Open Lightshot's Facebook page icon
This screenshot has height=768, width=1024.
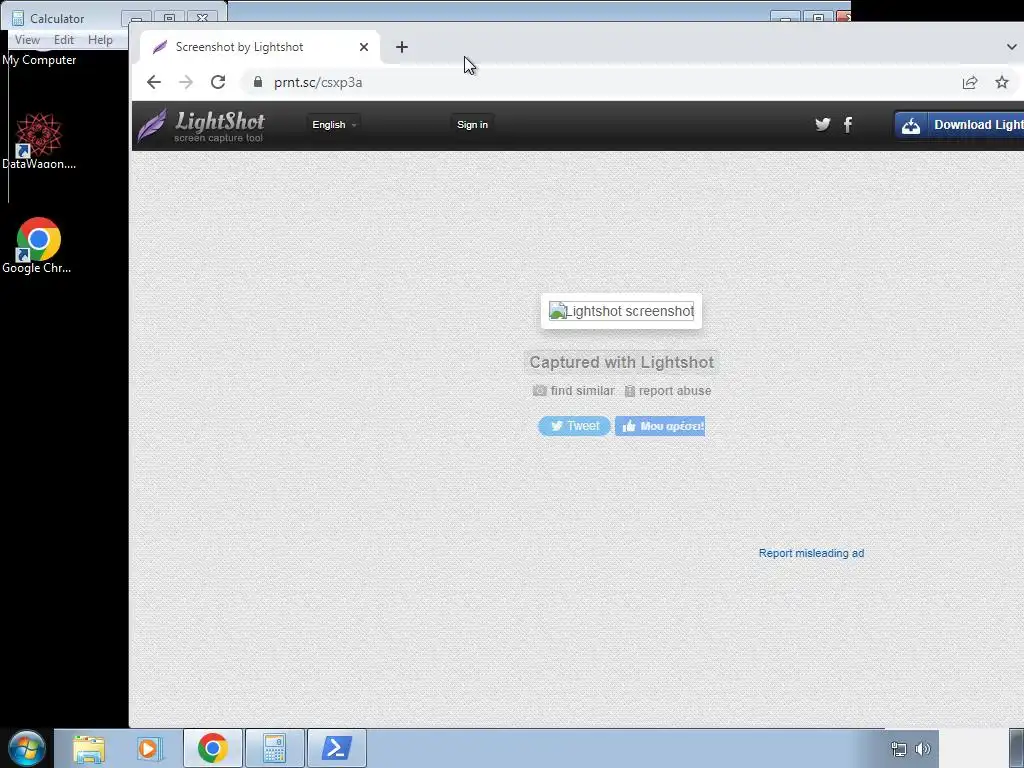pyautogui.click(x=848, y=124)
